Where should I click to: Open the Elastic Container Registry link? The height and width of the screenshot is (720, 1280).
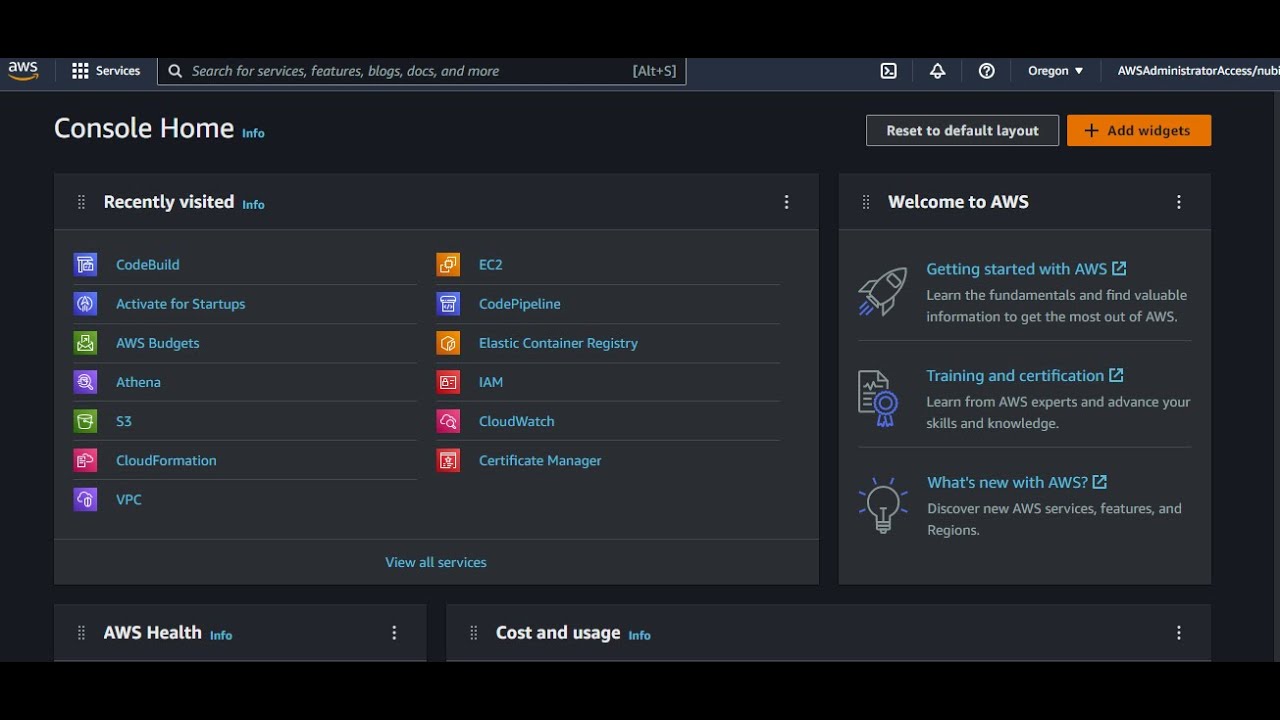coord(558,343)
